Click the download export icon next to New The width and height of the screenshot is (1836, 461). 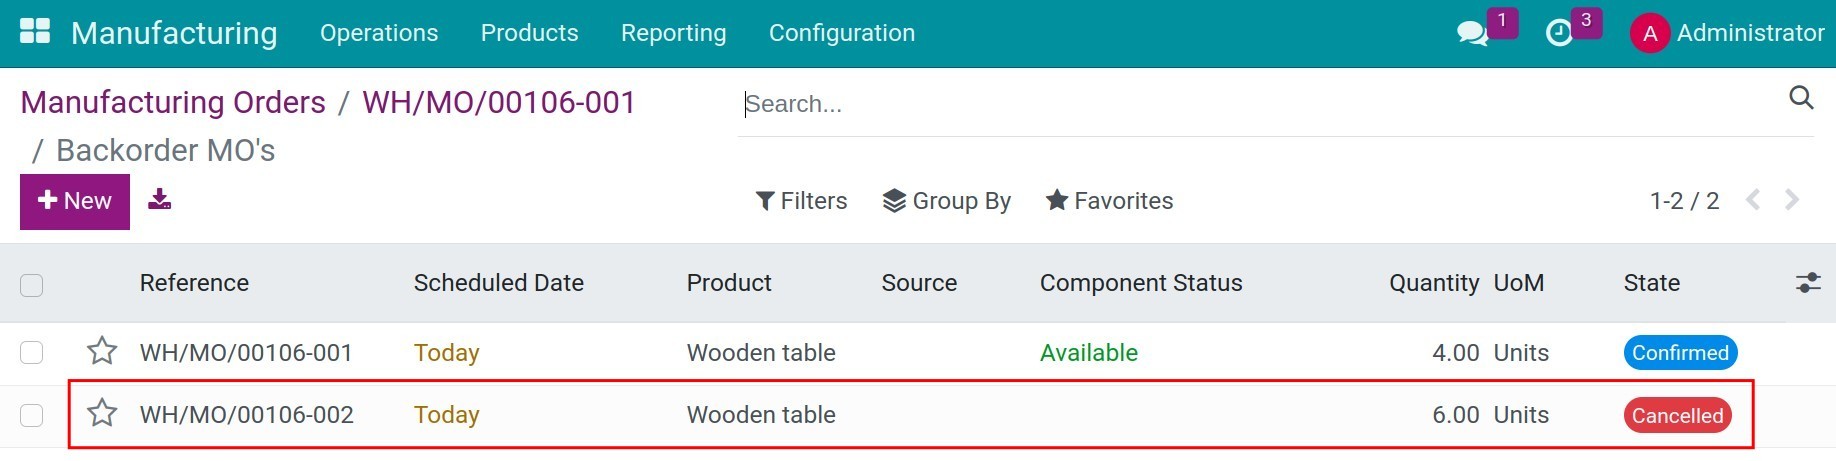(x=159, y=200)
